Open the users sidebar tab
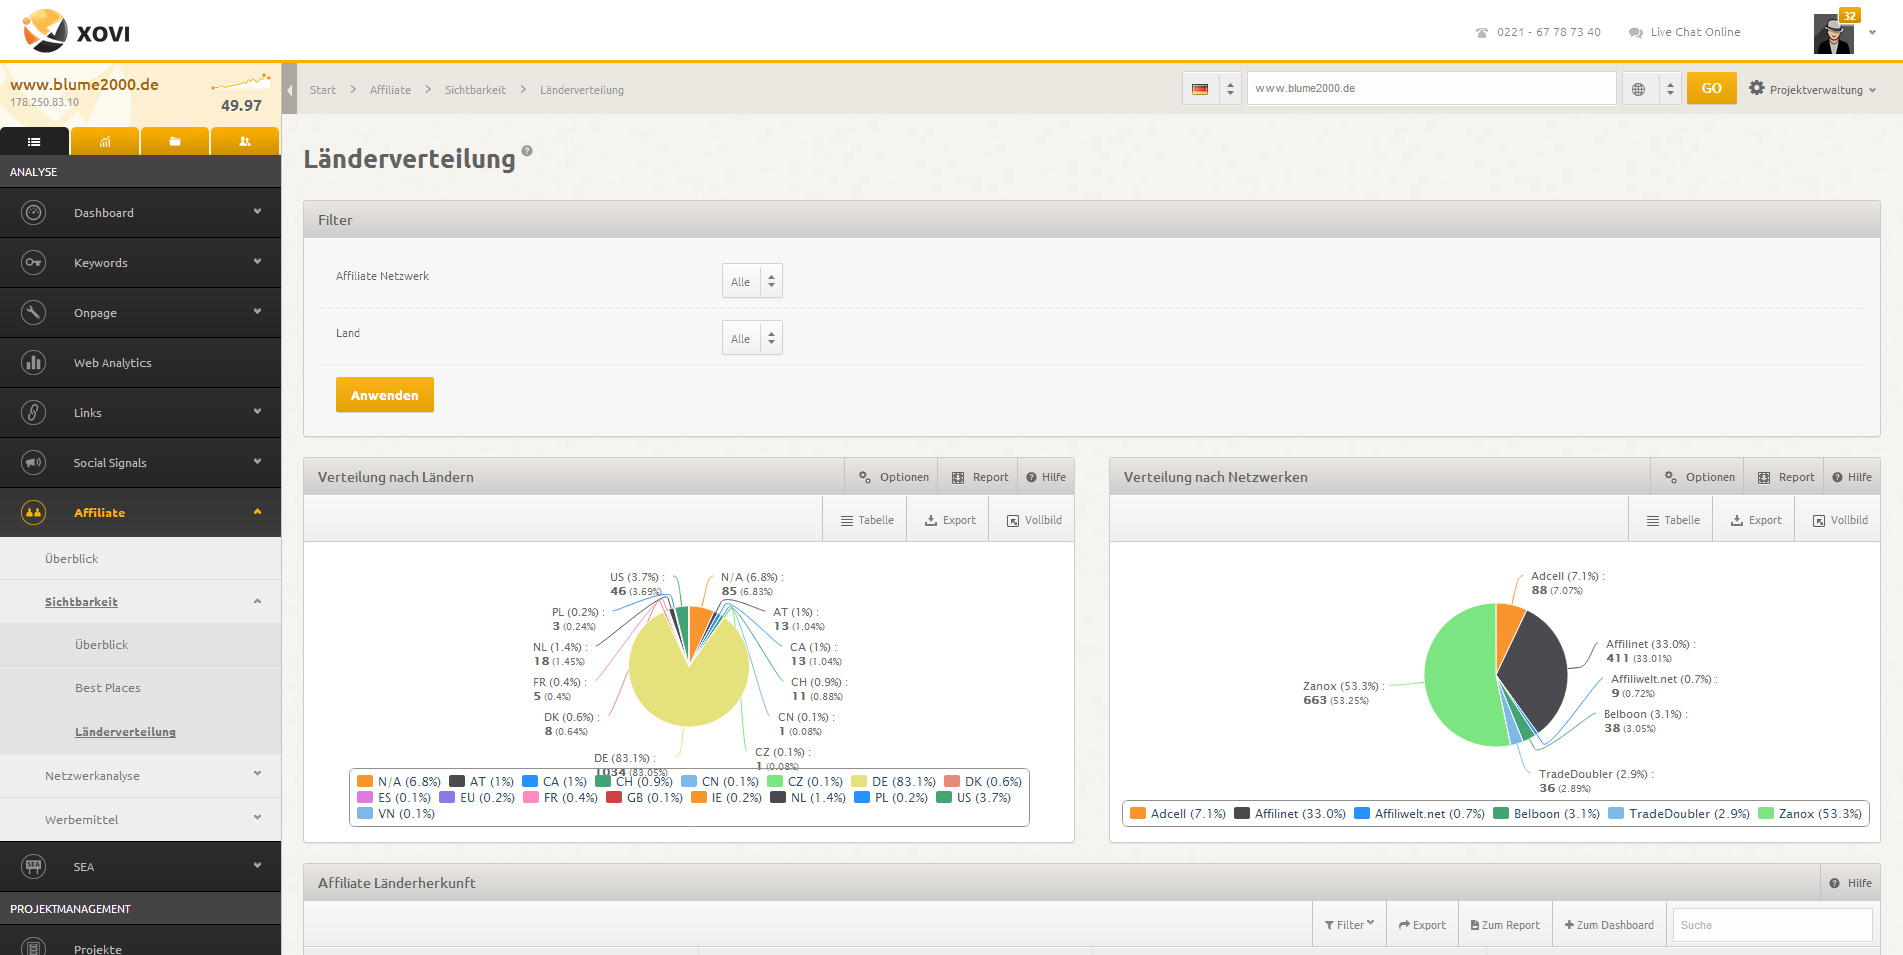The image size is (1903, 955). tap(245, 141)
